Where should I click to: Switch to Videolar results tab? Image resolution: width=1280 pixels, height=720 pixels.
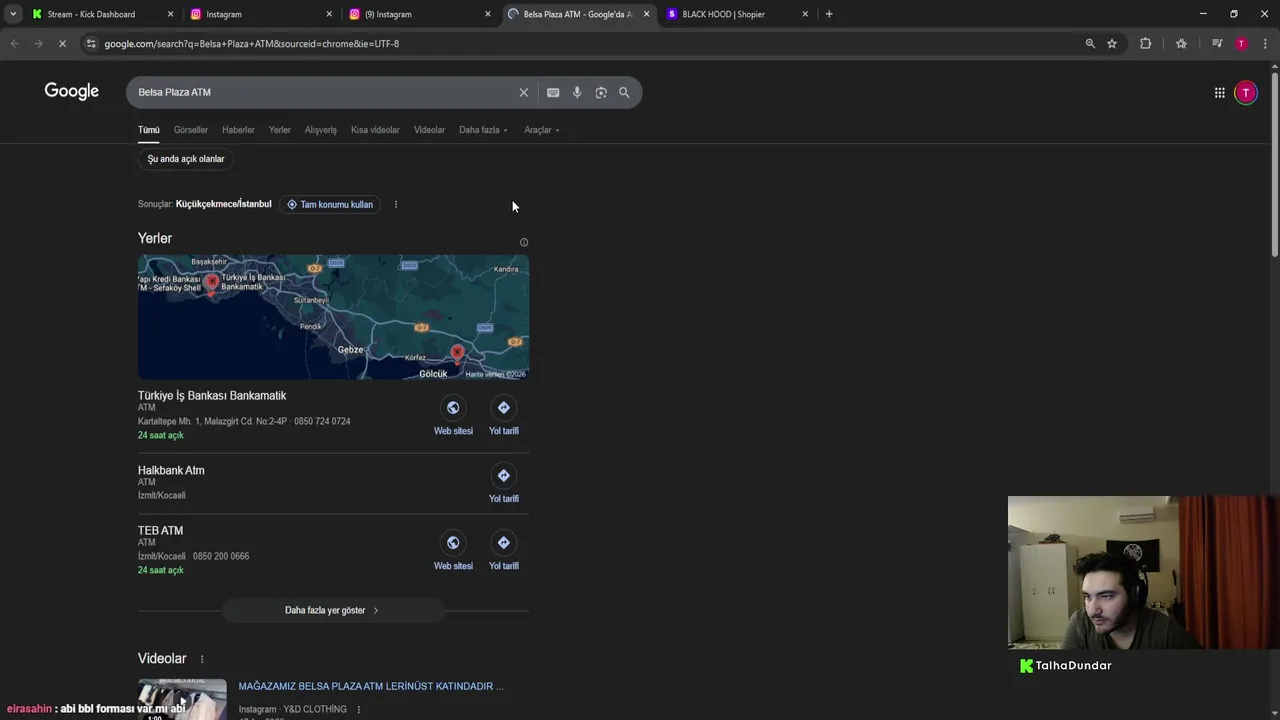click(429, 130)
